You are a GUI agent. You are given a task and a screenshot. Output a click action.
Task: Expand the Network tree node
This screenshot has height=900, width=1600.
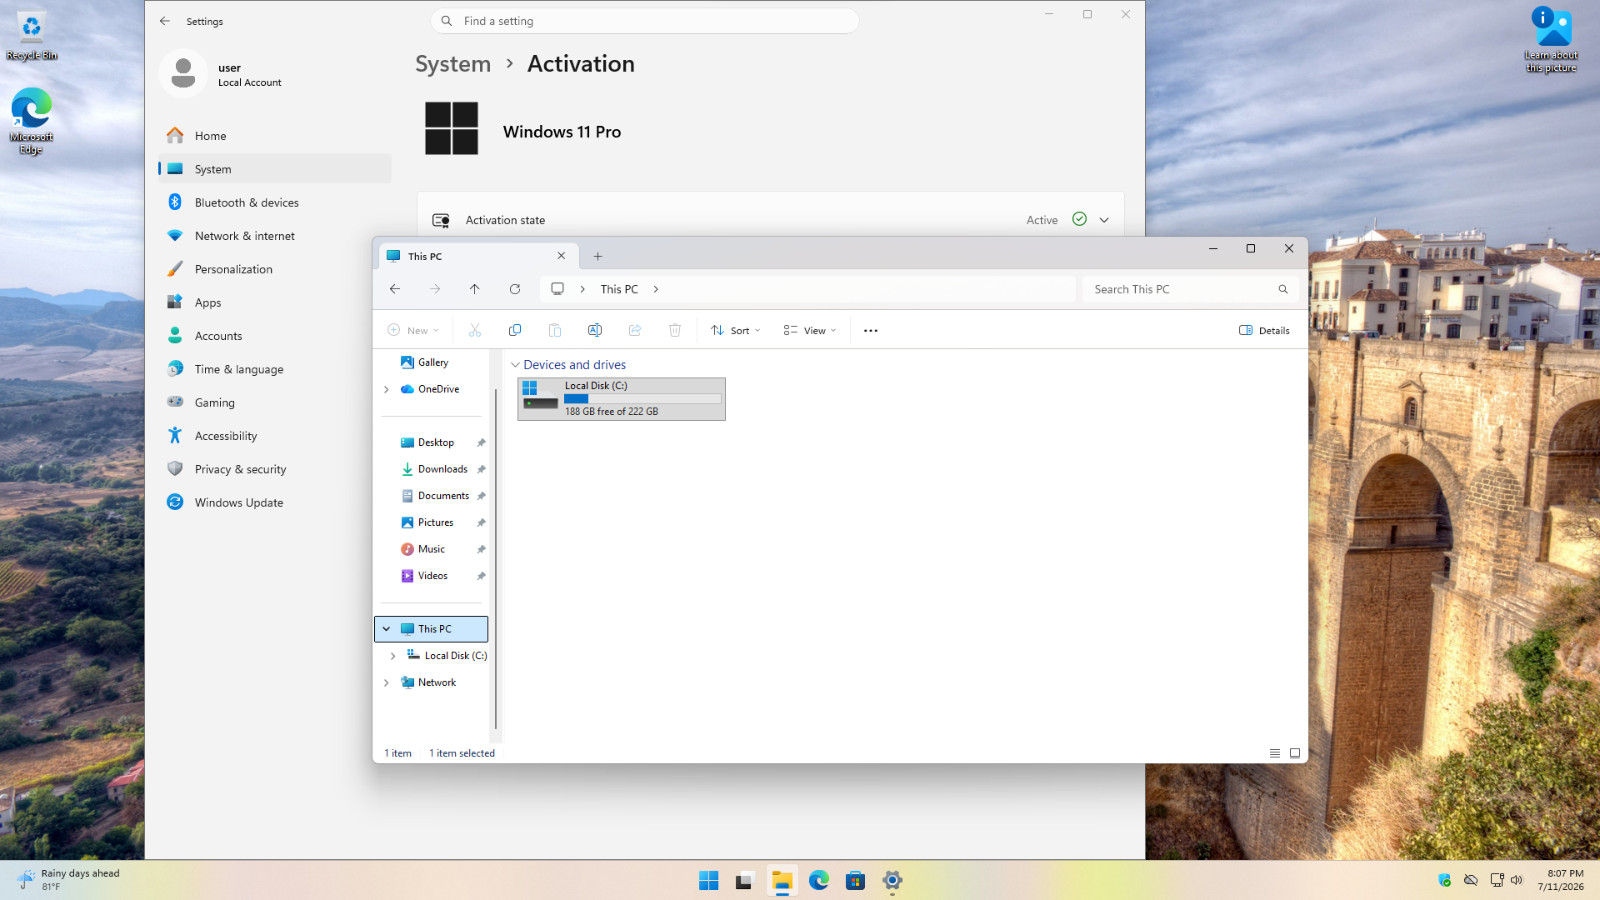(386, 683)
